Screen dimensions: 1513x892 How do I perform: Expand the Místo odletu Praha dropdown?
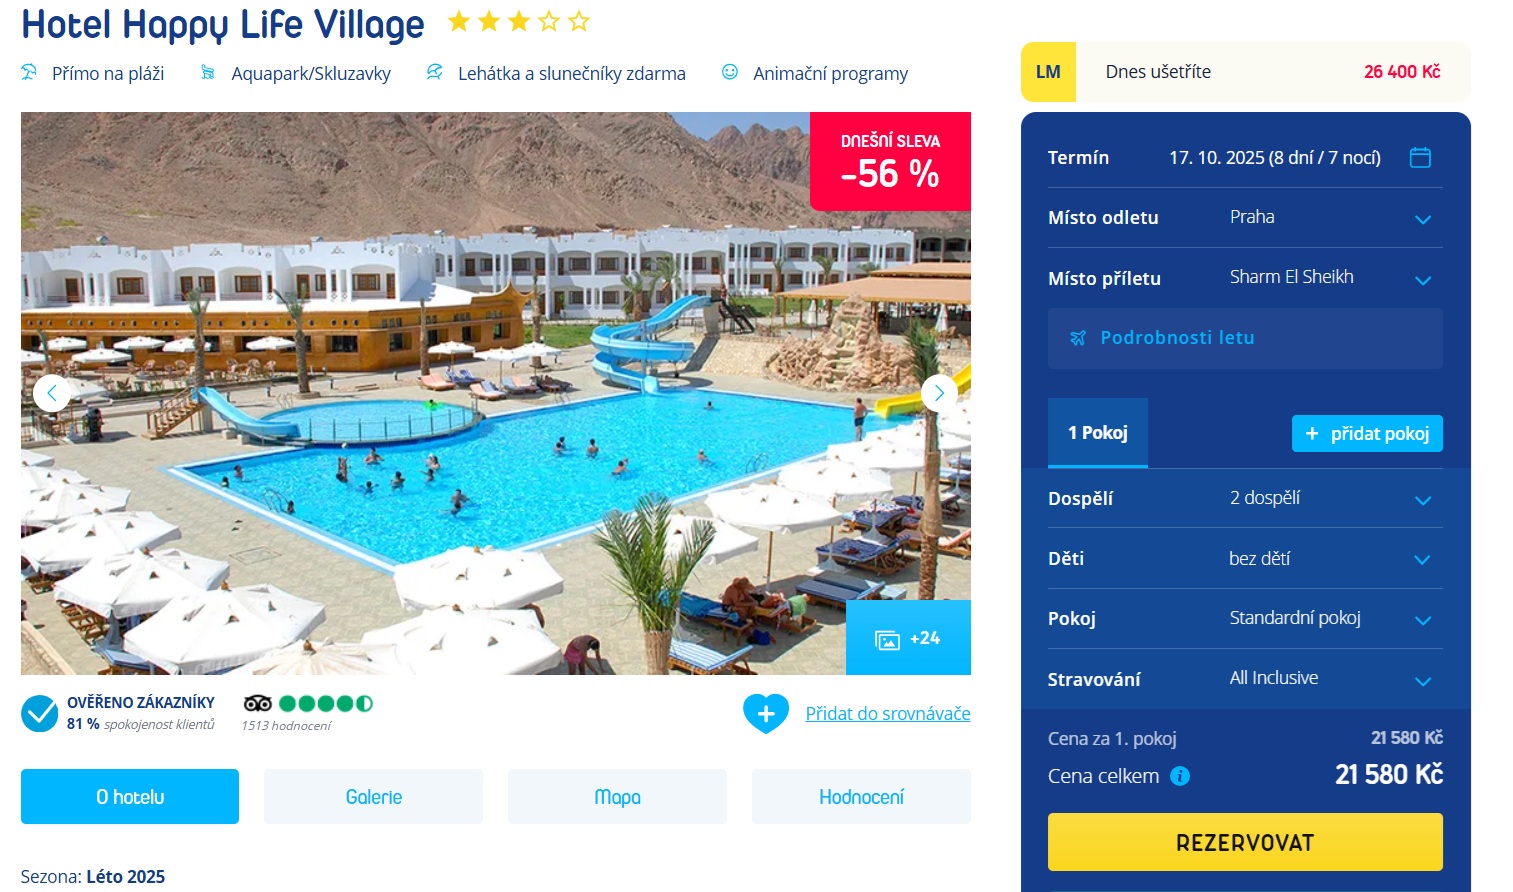1245,218
